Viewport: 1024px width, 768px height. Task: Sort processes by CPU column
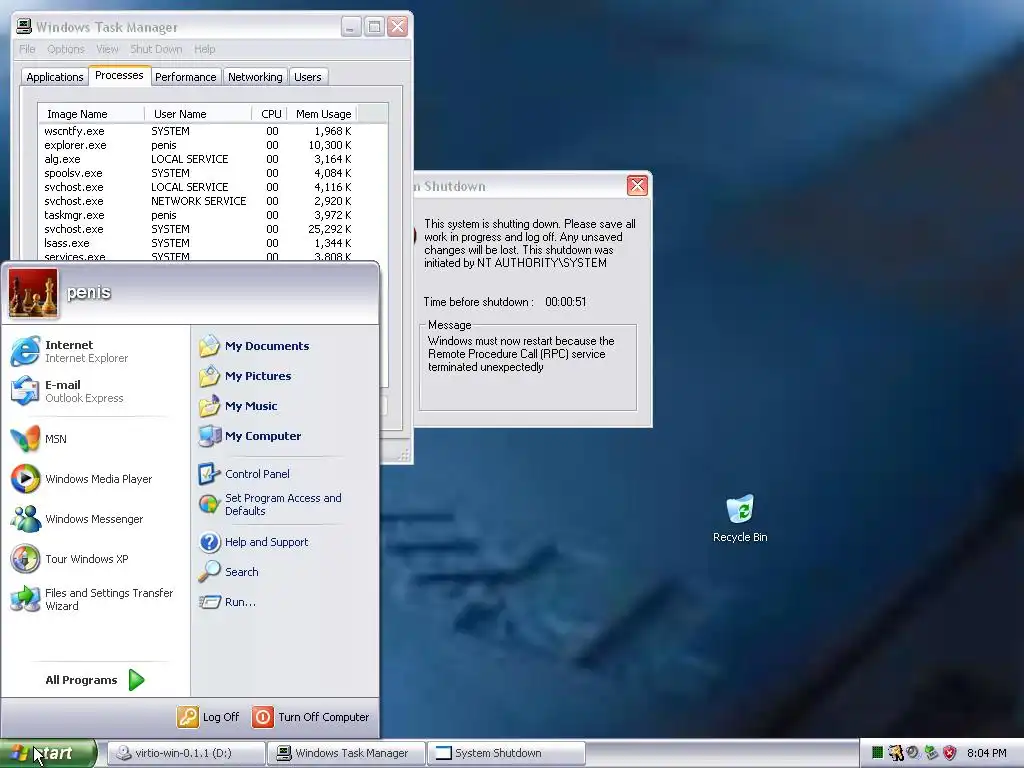pyautogui.click(x=270, y=114)
